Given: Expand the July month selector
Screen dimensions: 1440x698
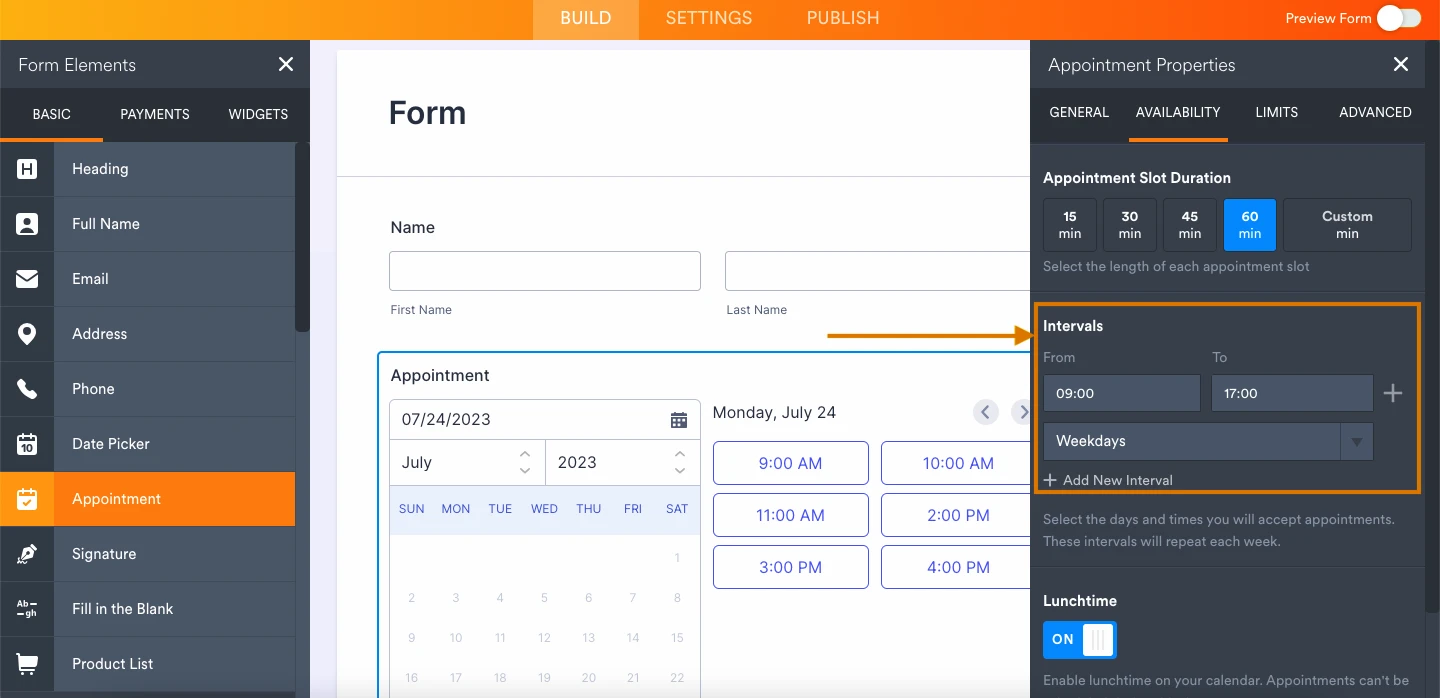Looking at the screenshot, I should pos(467,462).
